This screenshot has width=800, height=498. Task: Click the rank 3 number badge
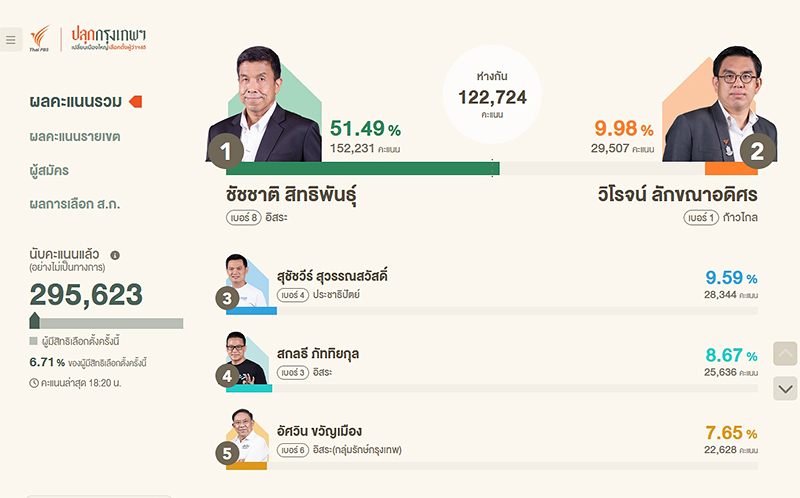tap(227, 297)
